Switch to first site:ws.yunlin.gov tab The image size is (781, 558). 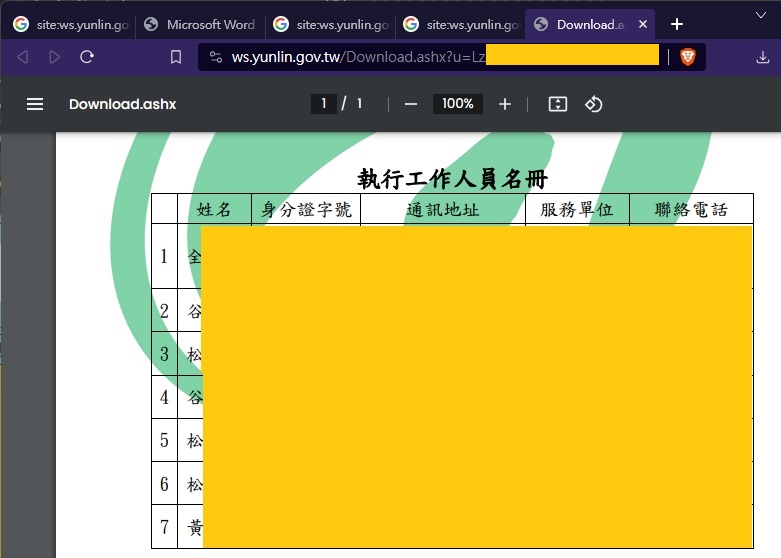tap(71, 24)
